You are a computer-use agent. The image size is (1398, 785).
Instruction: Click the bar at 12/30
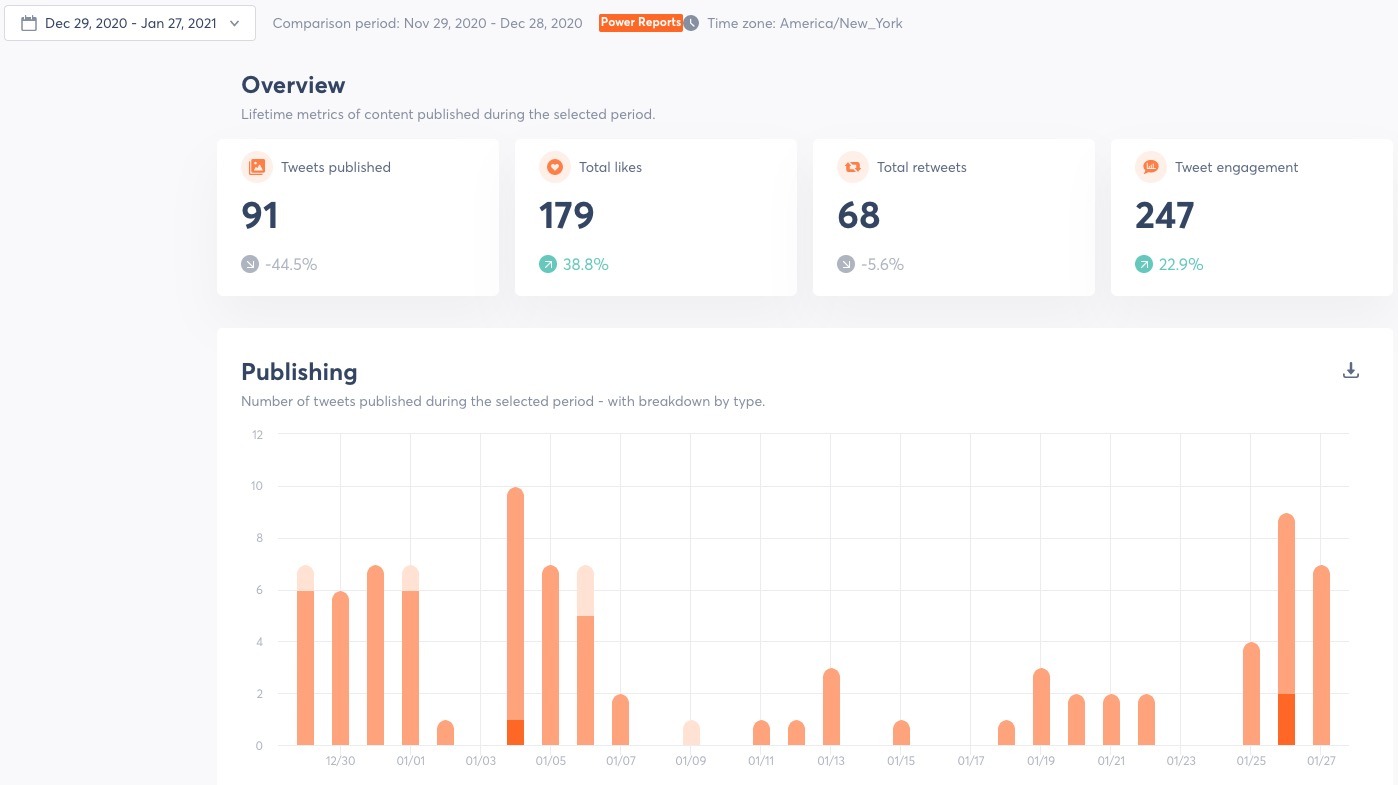tap(340, 669)
